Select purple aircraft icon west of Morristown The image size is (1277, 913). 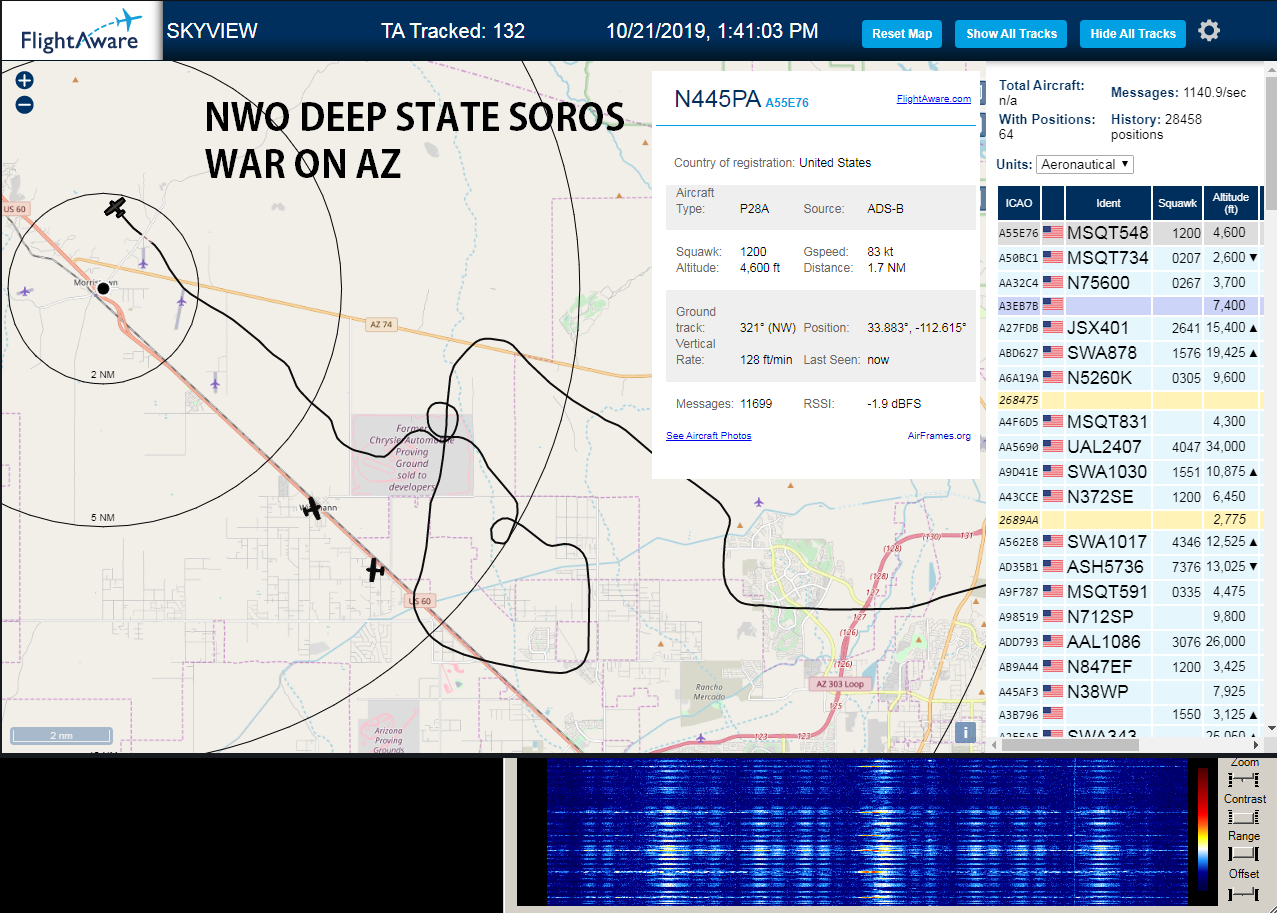tap(24, 292)
